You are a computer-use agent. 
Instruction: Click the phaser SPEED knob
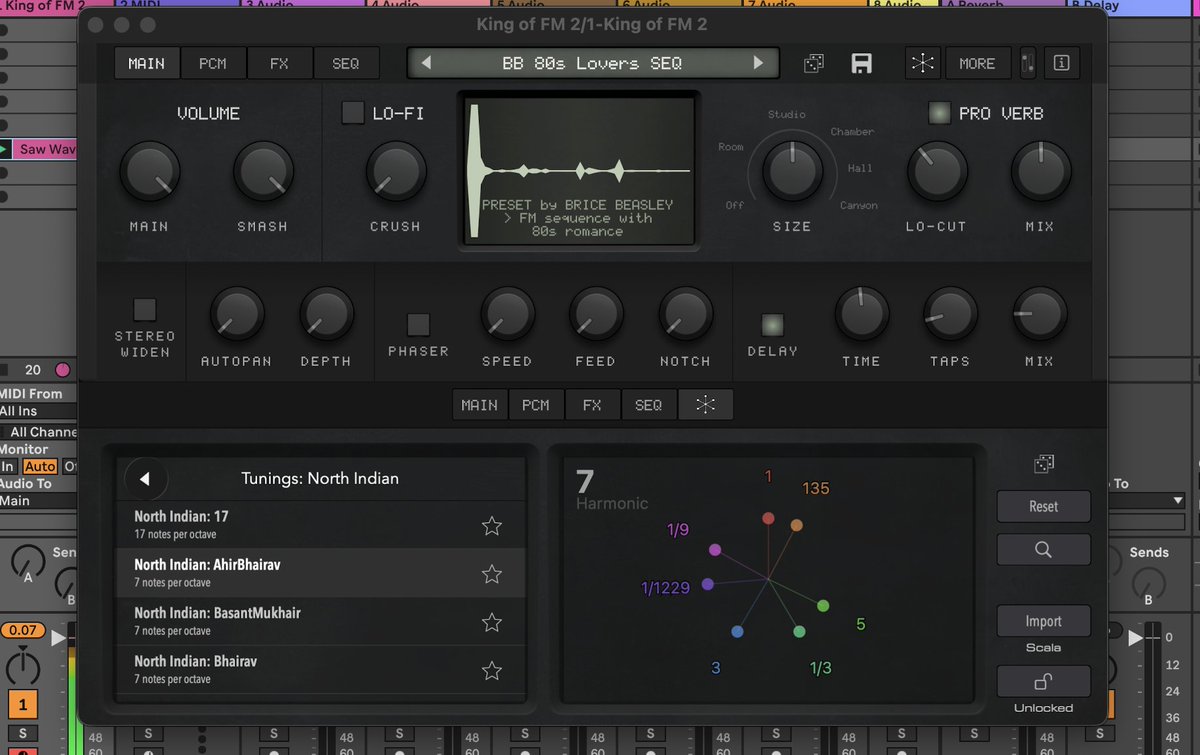coord(507,314)
